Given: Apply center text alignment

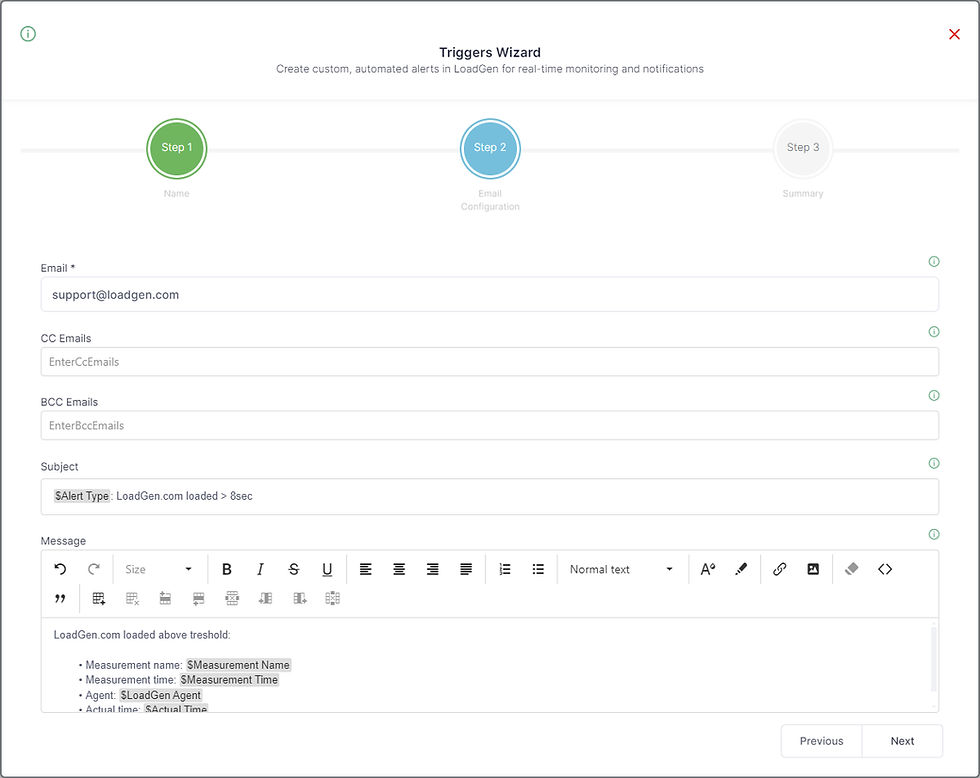Looking at the screenshot, I should [x=398, y=568].
